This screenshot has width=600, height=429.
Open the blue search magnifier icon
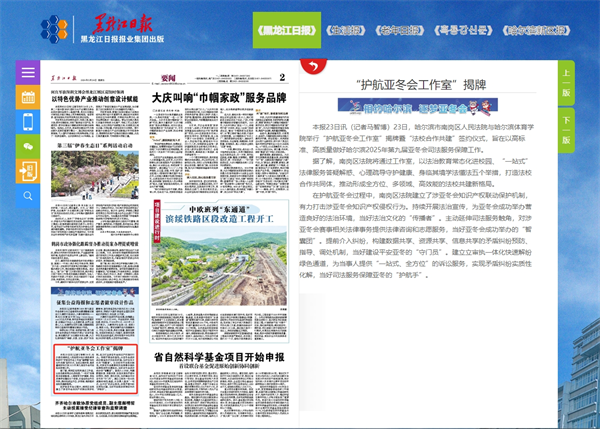pos(27,196)
